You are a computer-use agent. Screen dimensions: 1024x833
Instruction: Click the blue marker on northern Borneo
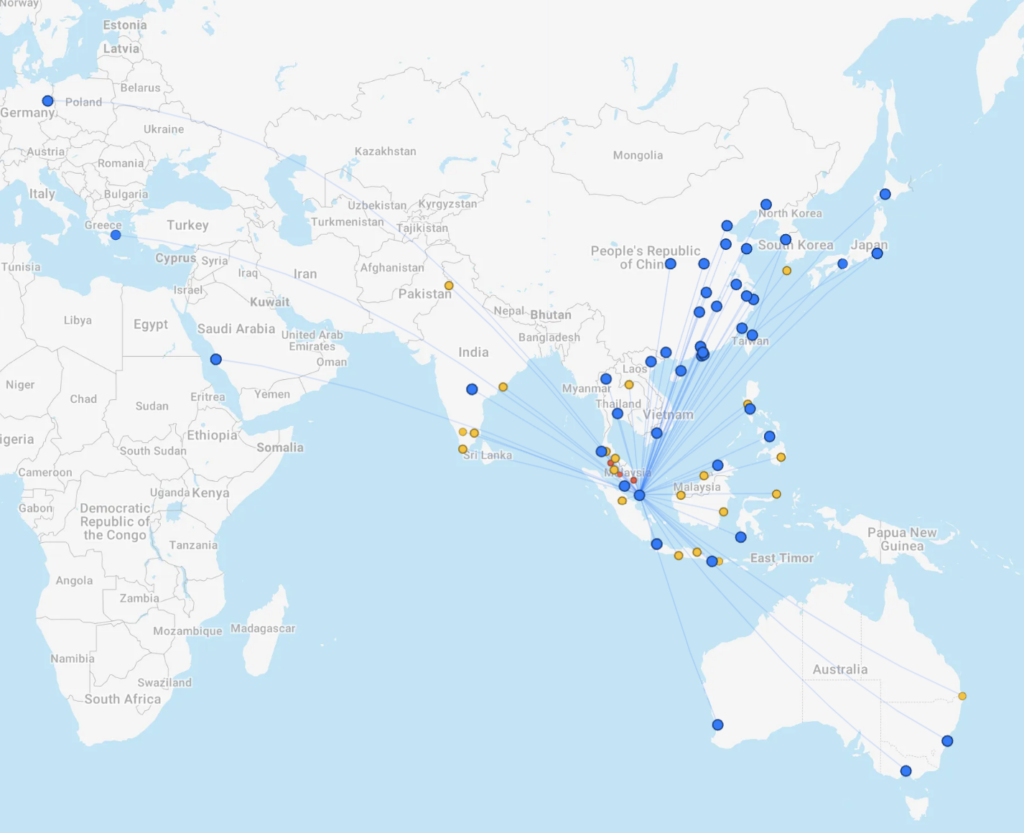pos(718,465)
